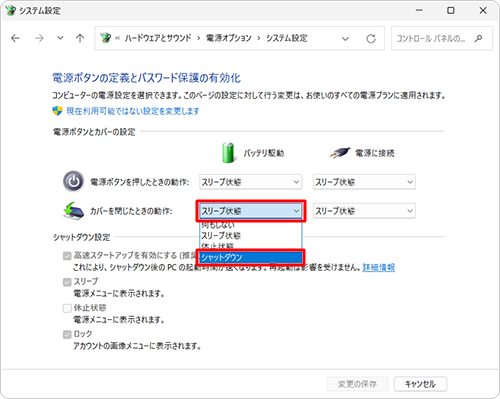Click 変更の保存 button

click(x=357, y=384)
